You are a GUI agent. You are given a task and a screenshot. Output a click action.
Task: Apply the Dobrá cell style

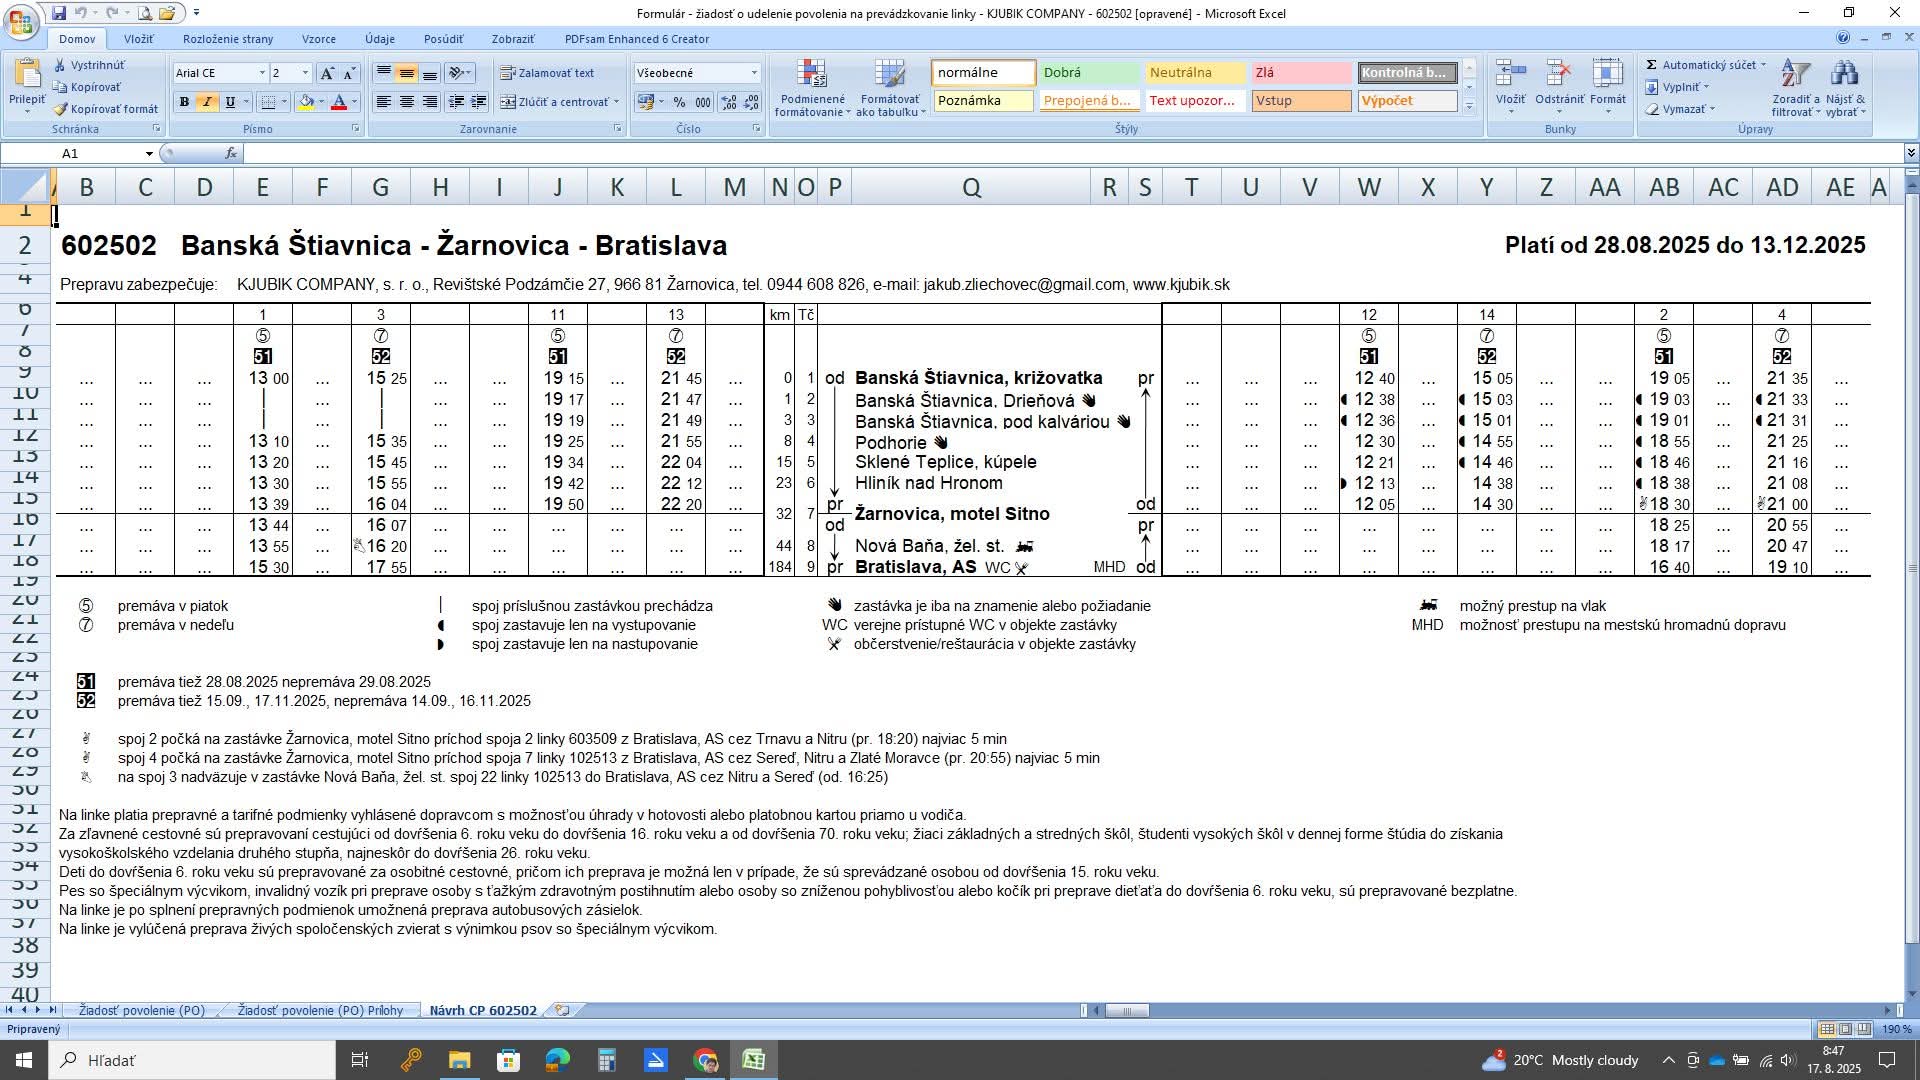click(1088, 73)
